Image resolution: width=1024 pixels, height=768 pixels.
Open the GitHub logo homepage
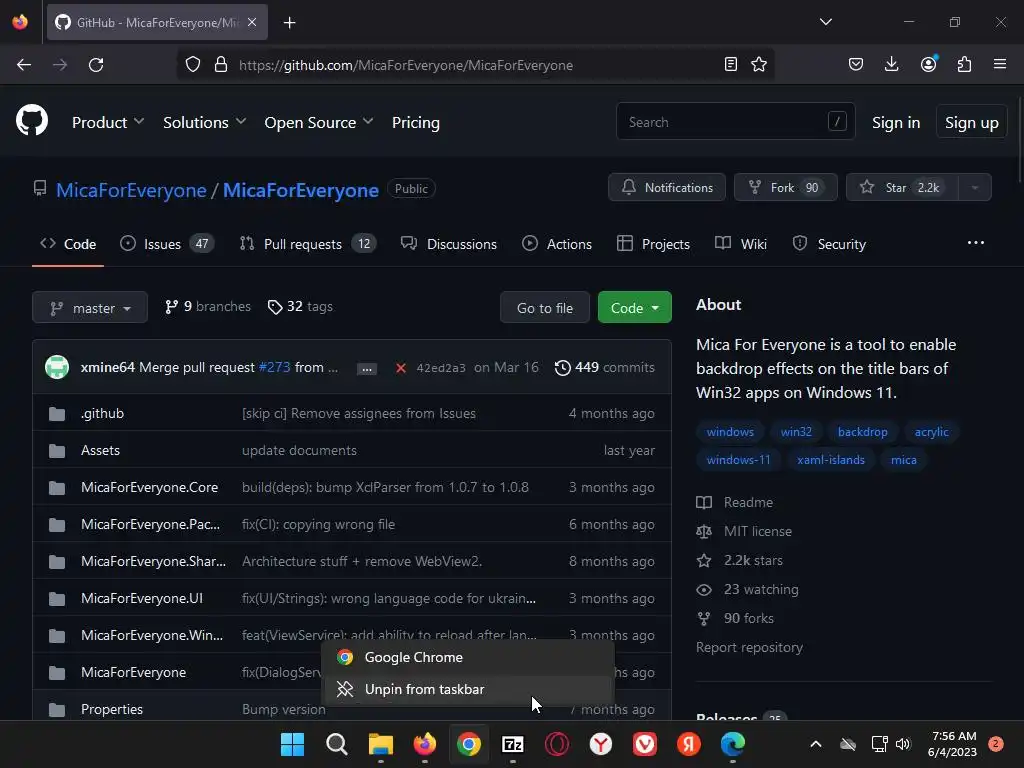[32, 121]
